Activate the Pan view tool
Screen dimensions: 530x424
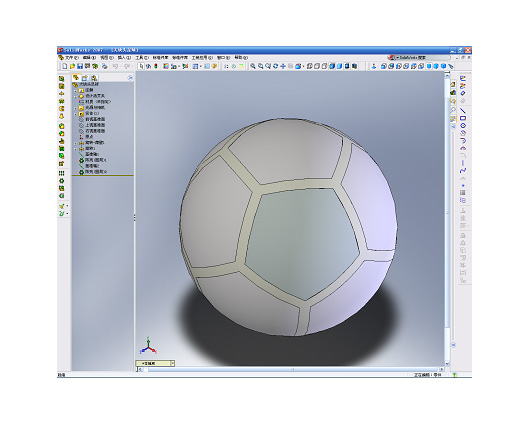pyautogui.click(x=283, y=67)
